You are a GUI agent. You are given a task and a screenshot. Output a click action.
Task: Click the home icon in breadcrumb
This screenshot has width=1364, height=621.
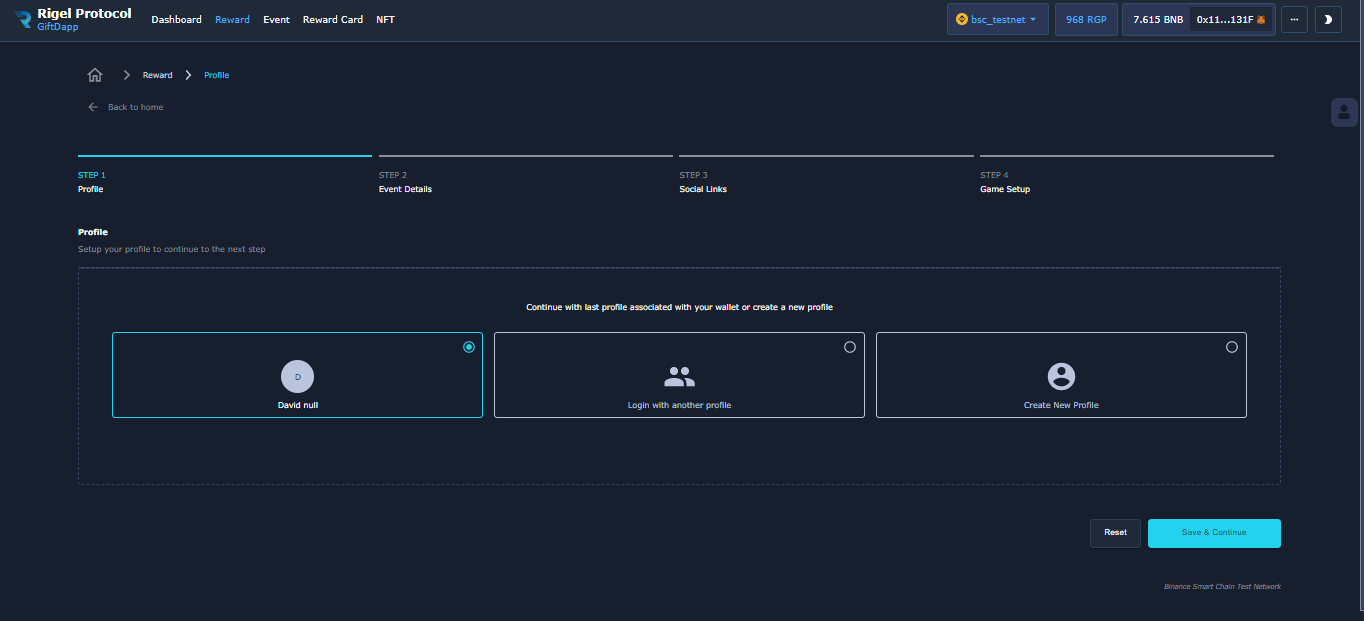[95, 75]
